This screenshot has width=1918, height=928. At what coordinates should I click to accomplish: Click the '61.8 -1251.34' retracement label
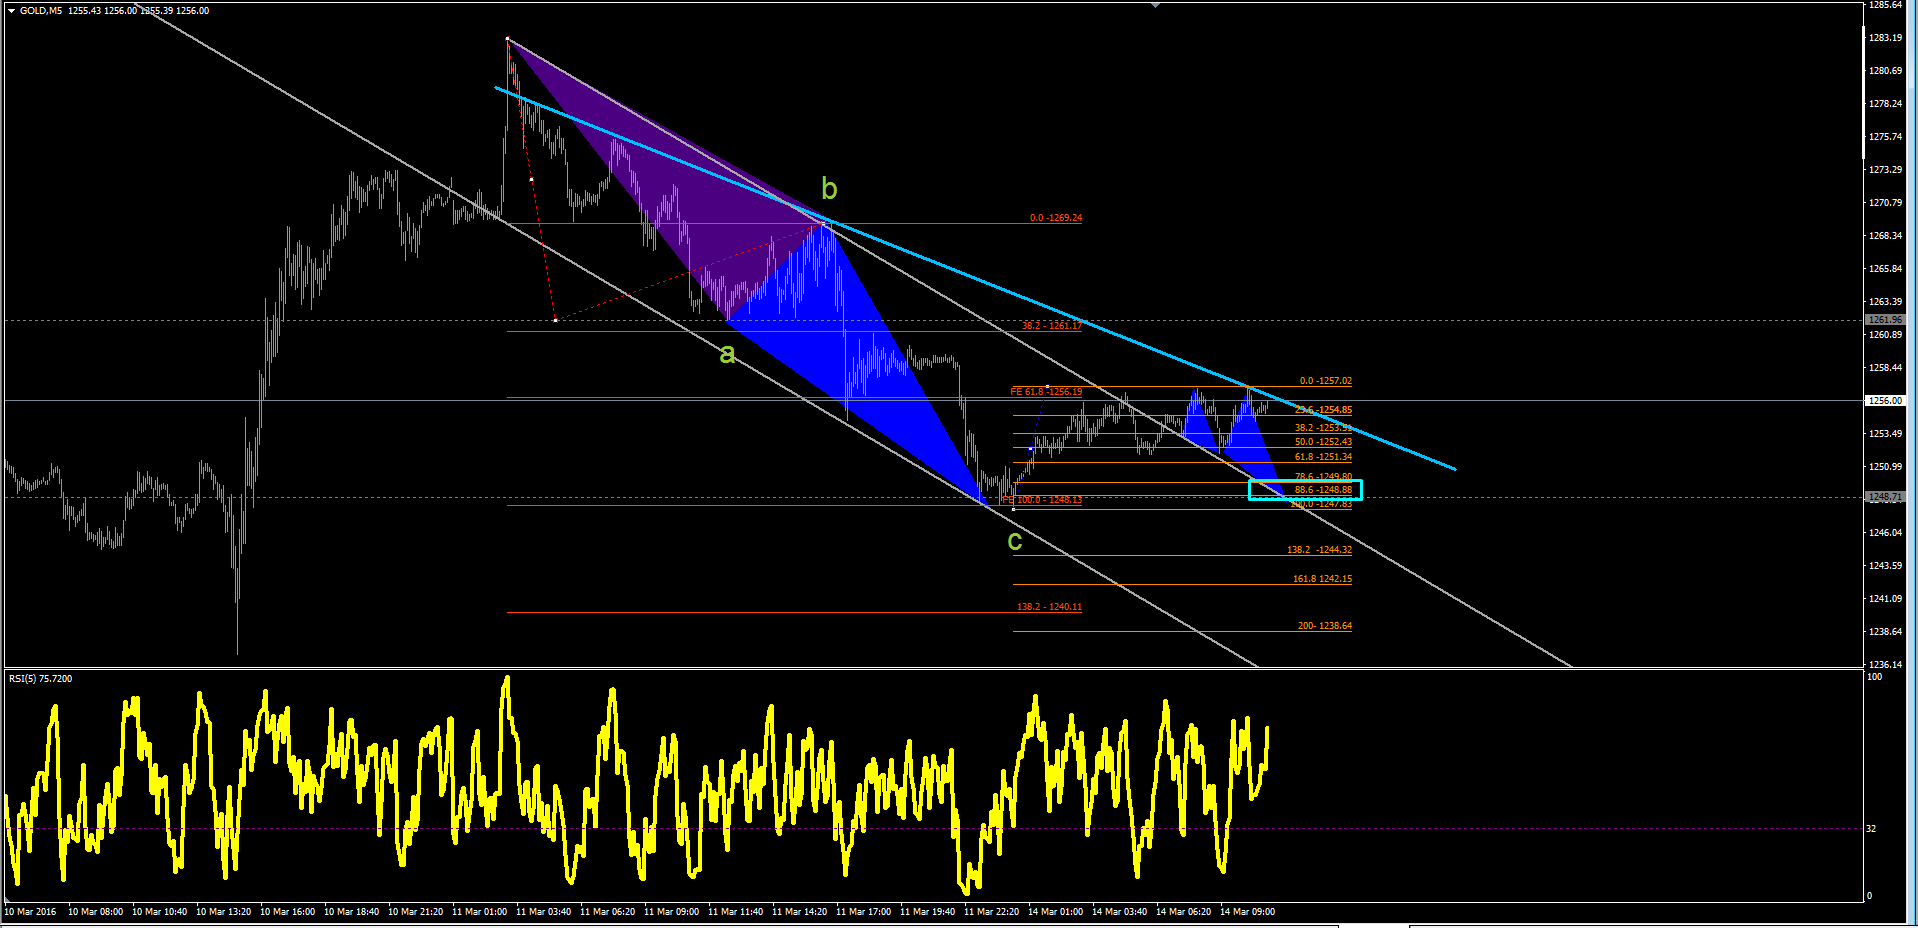pyautogui.click(x=1324, y=457)
